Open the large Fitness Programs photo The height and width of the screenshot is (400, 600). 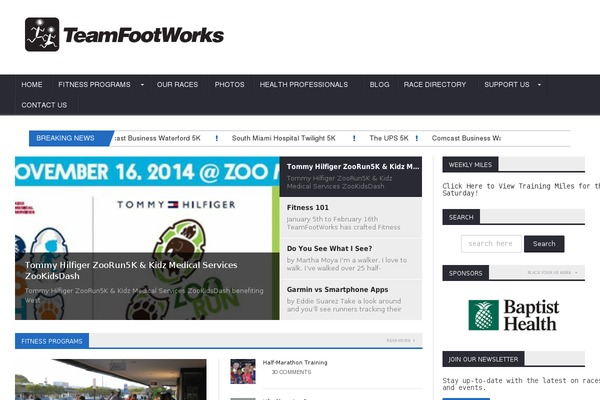click(111, 379)
